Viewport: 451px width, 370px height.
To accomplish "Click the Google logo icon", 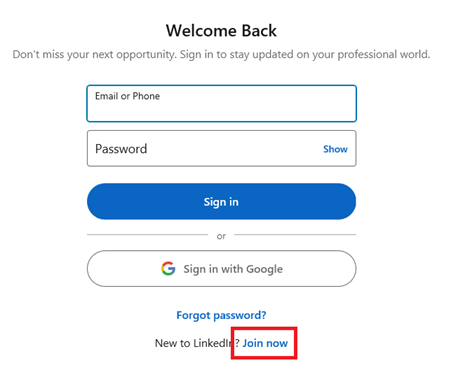I will [x=168, y=268].
